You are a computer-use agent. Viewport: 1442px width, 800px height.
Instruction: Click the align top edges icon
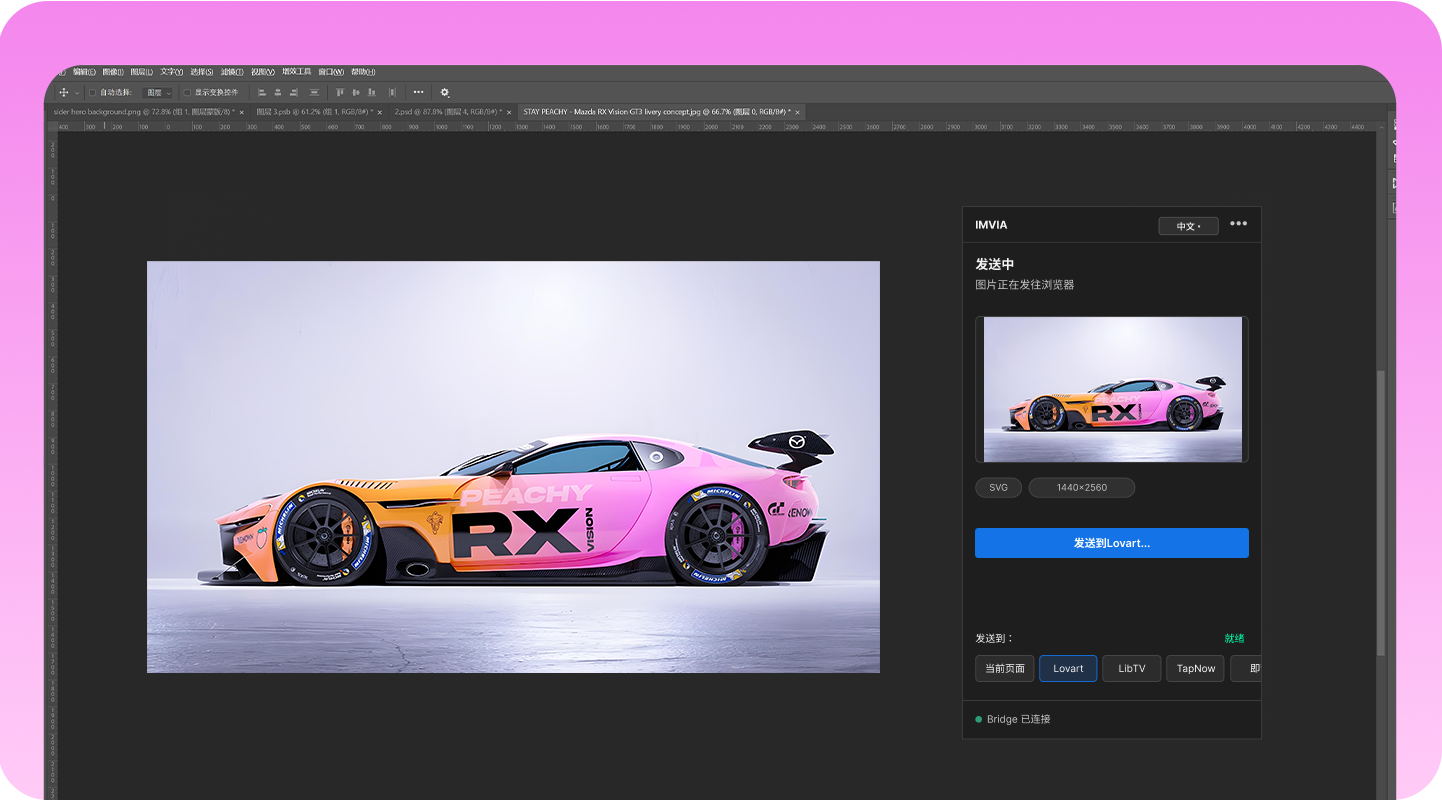[x=340, y=92]
